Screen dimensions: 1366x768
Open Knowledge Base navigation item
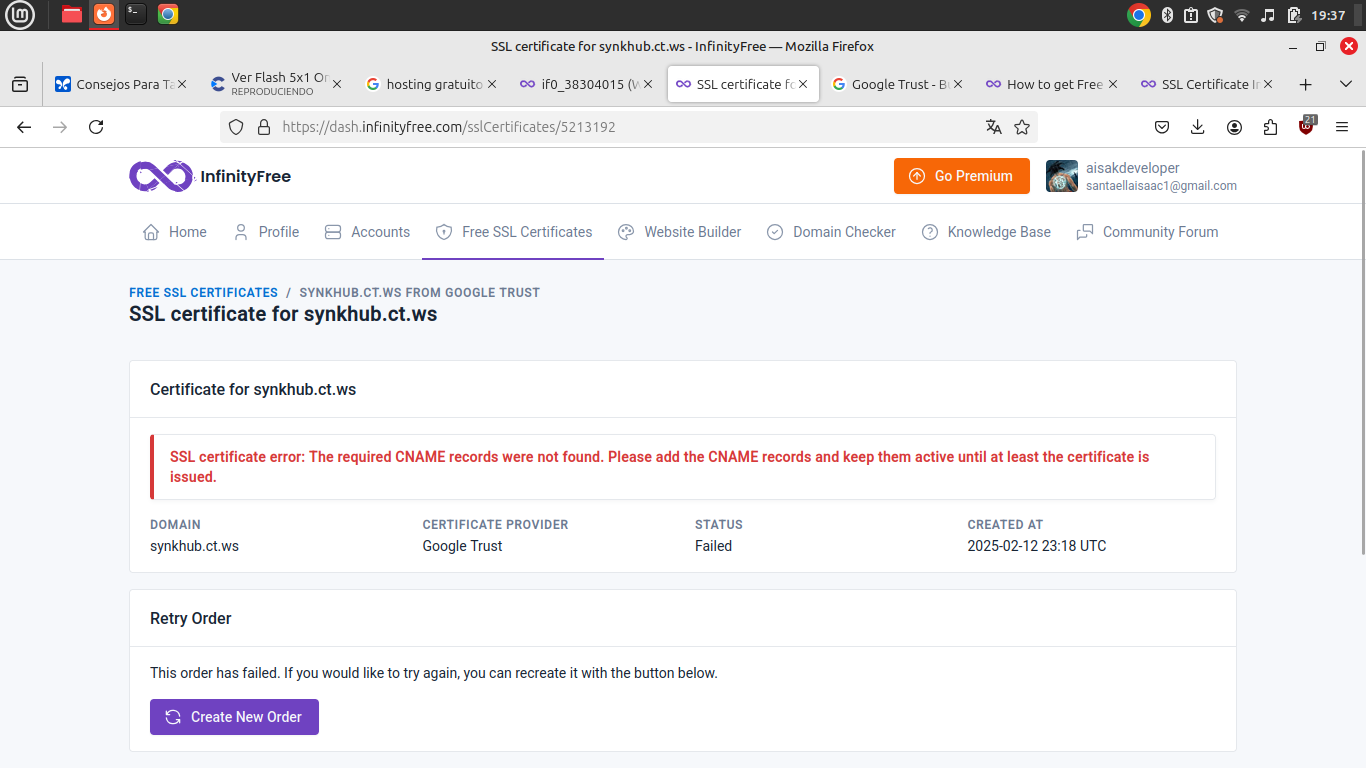[986, 232]
